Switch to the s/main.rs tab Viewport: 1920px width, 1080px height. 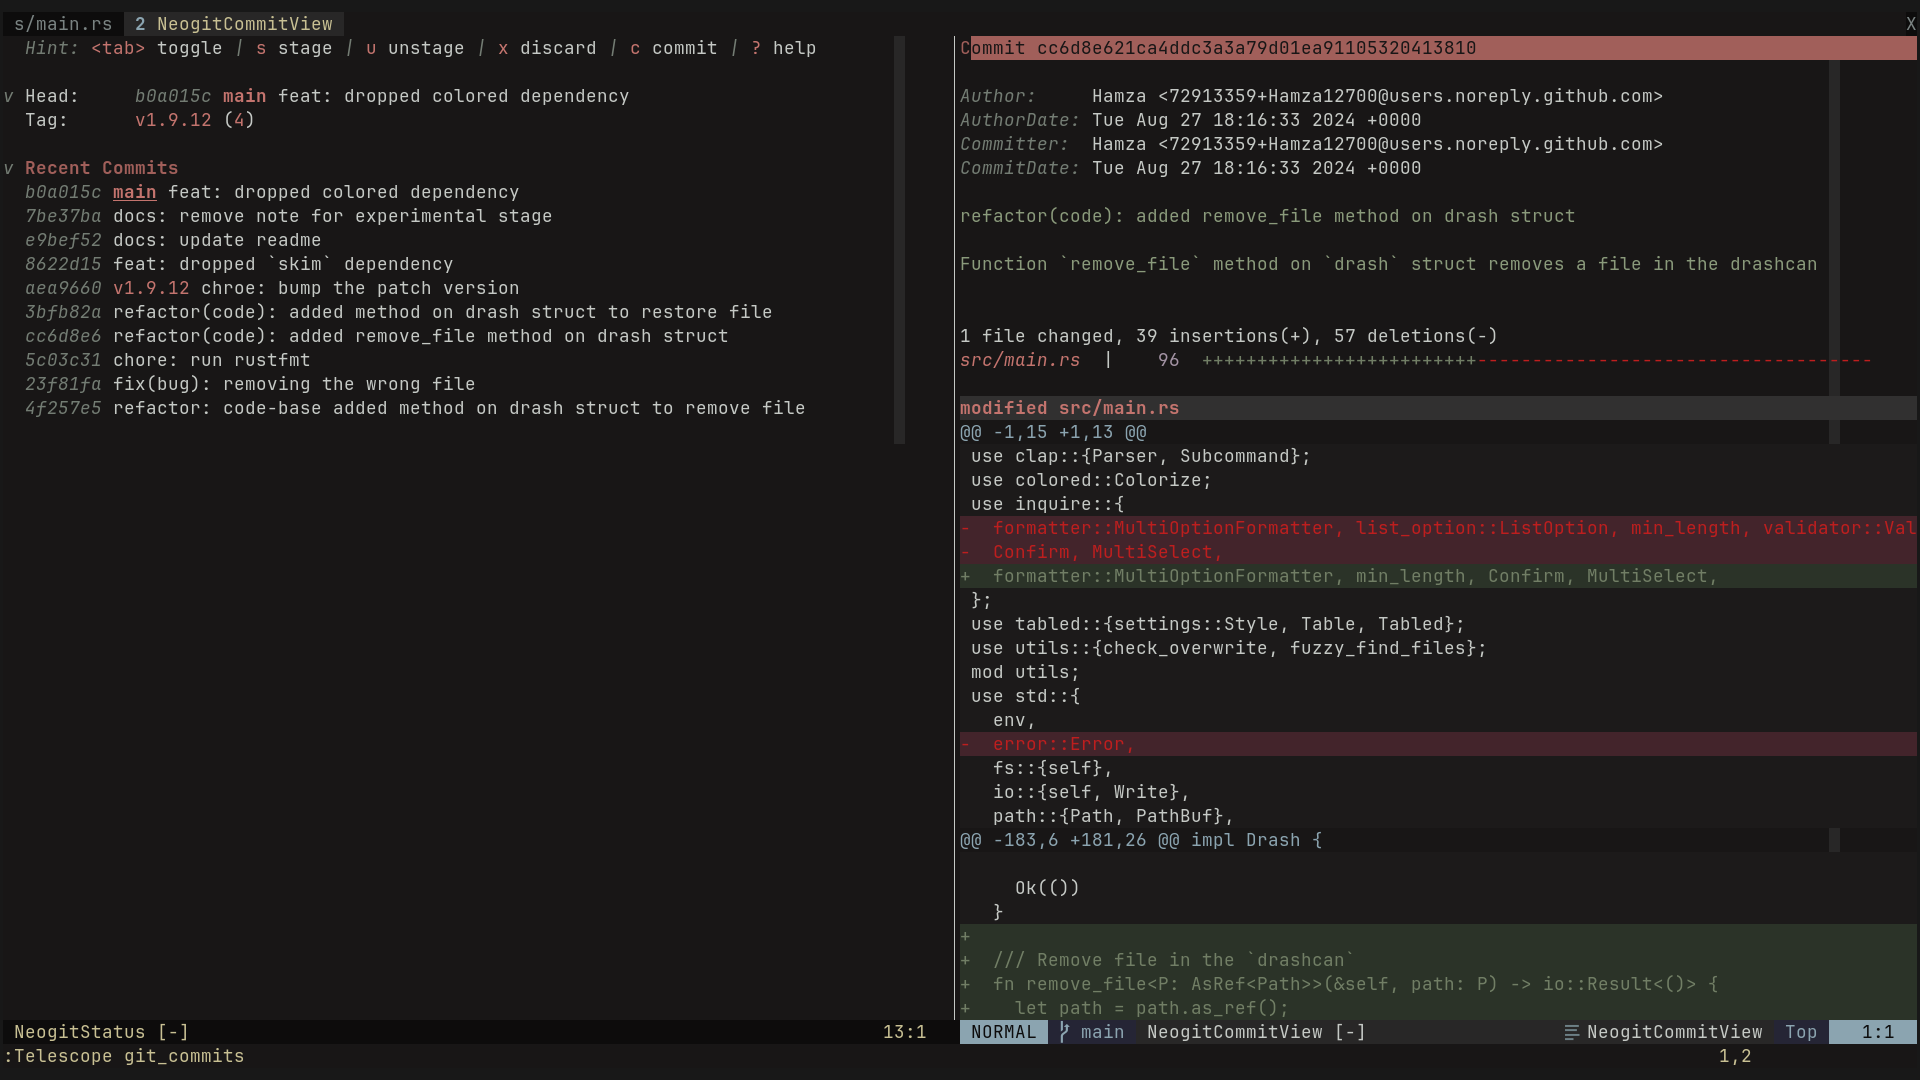pos(62,24)
